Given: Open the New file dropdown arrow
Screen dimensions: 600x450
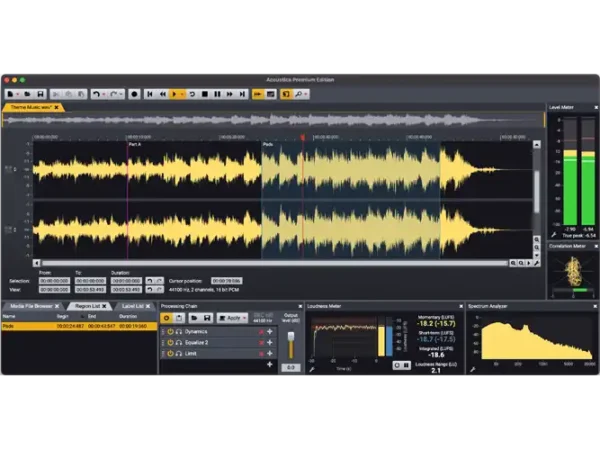Looking at the screenshot, I should click(18, 95).
